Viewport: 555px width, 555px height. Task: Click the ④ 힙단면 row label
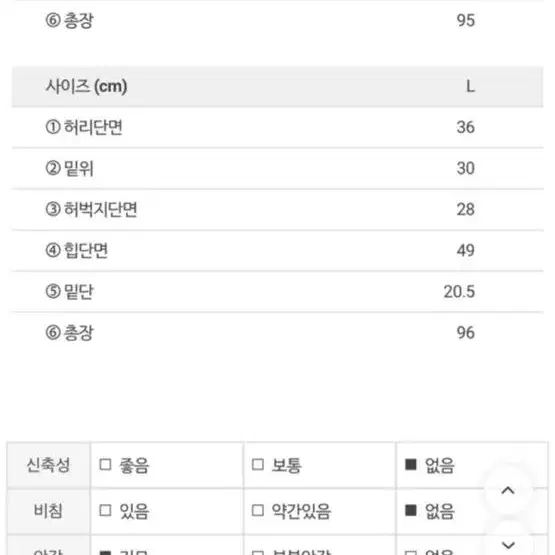coord(76,250)
